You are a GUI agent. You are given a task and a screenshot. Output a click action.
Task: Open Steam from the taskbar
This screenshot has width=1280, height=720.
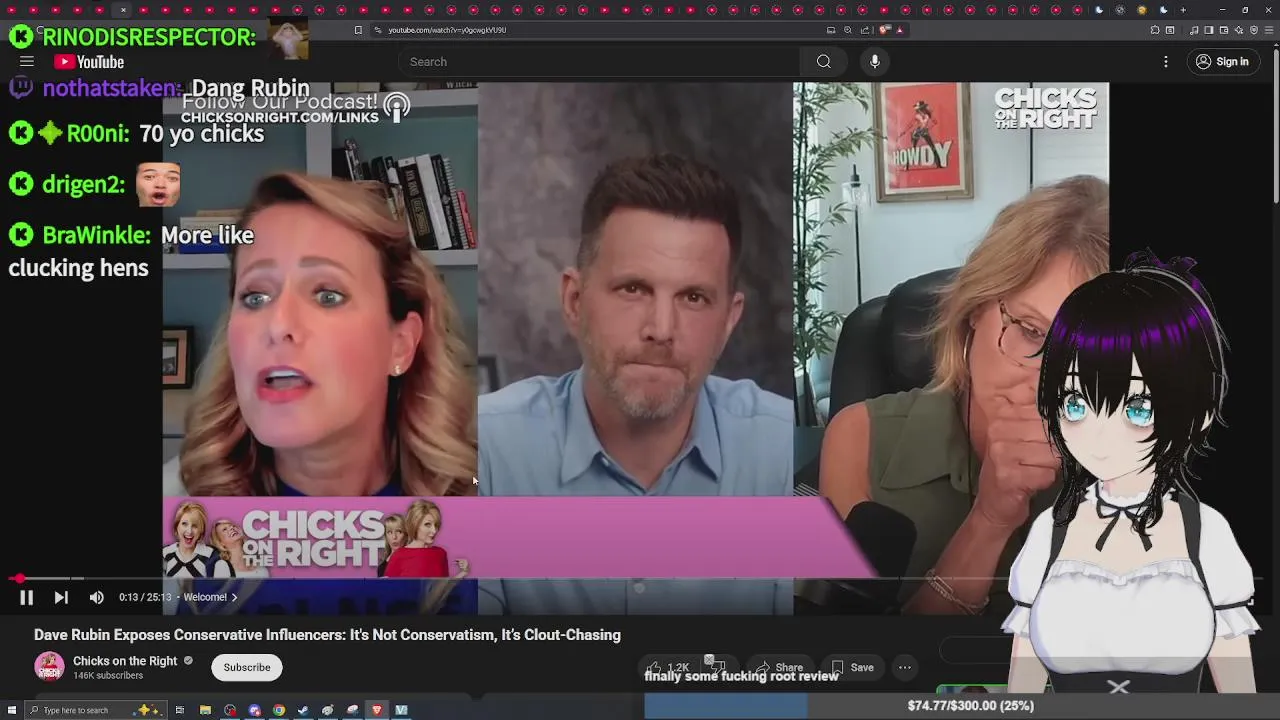coord(303,710)
